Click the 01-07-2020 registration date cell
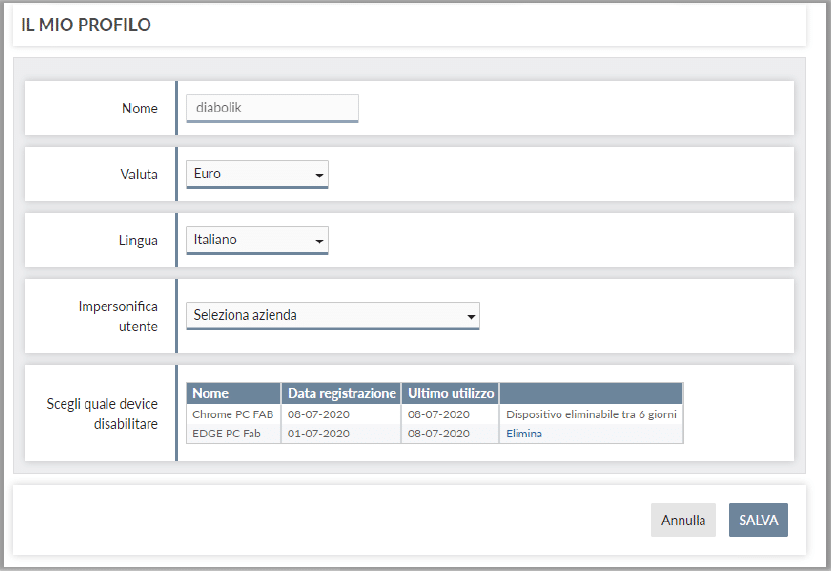Screen dimensions: 831x571 click(319, 433)
